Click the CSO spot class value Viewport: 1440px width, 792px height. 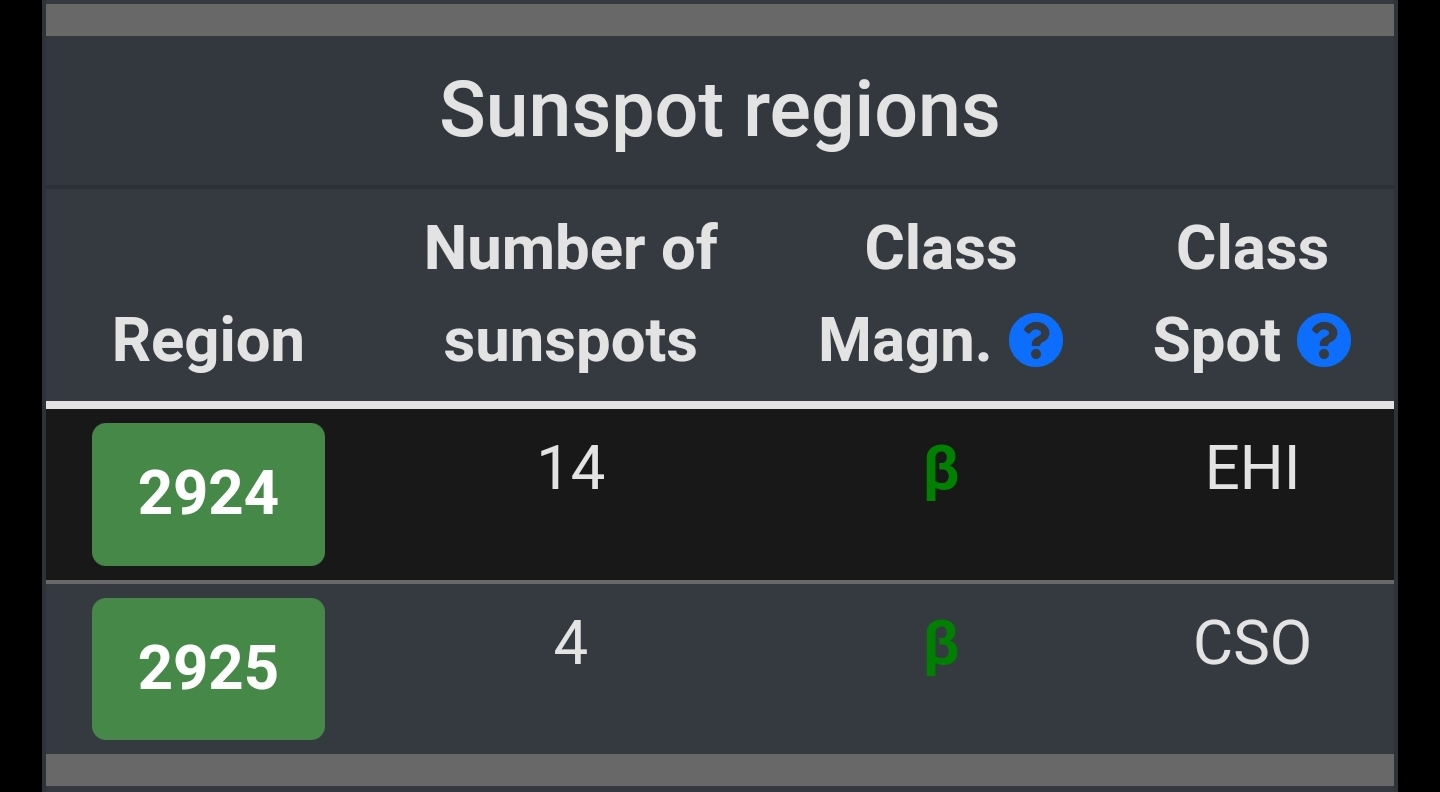(1252, 643)
